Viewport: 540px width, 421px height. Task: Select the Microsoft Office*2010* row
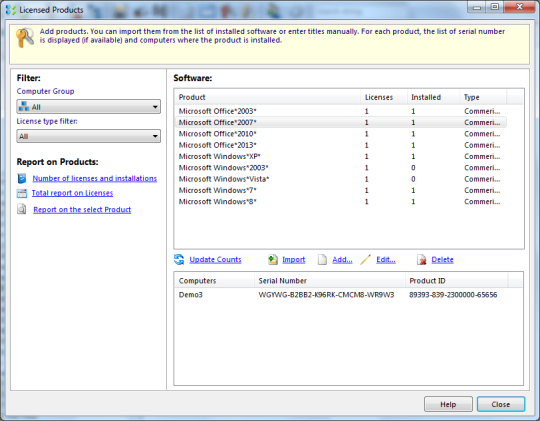coord(341,134)
